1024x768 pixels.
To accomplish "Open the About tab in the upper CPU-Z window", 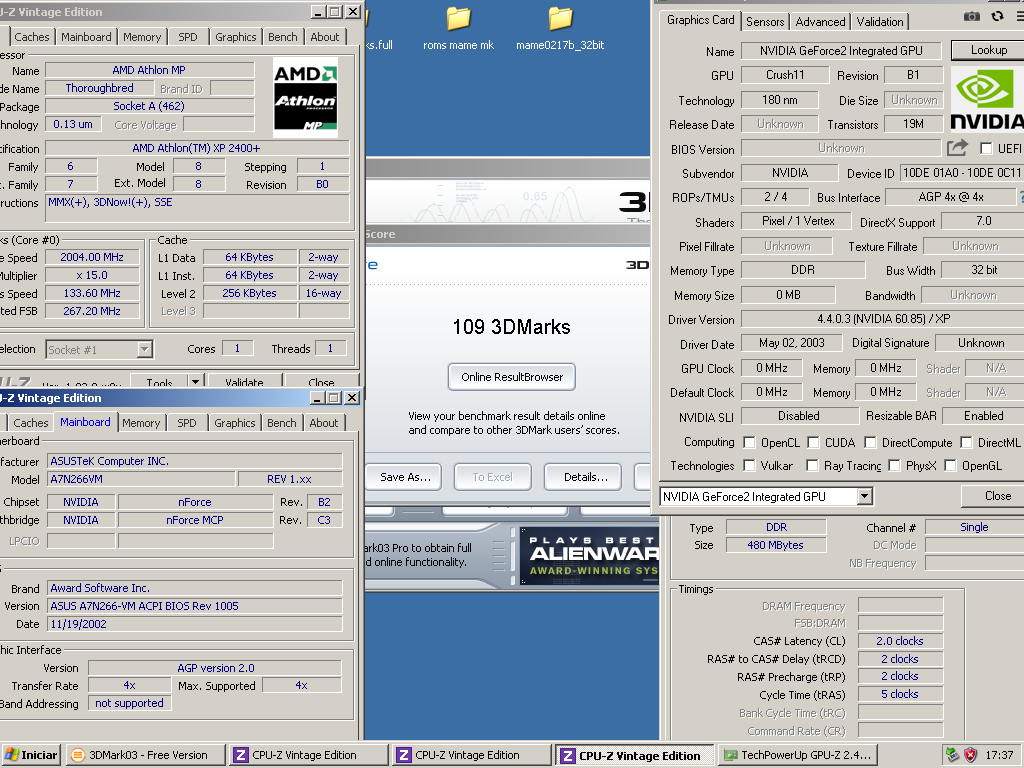I will [325, 37].
